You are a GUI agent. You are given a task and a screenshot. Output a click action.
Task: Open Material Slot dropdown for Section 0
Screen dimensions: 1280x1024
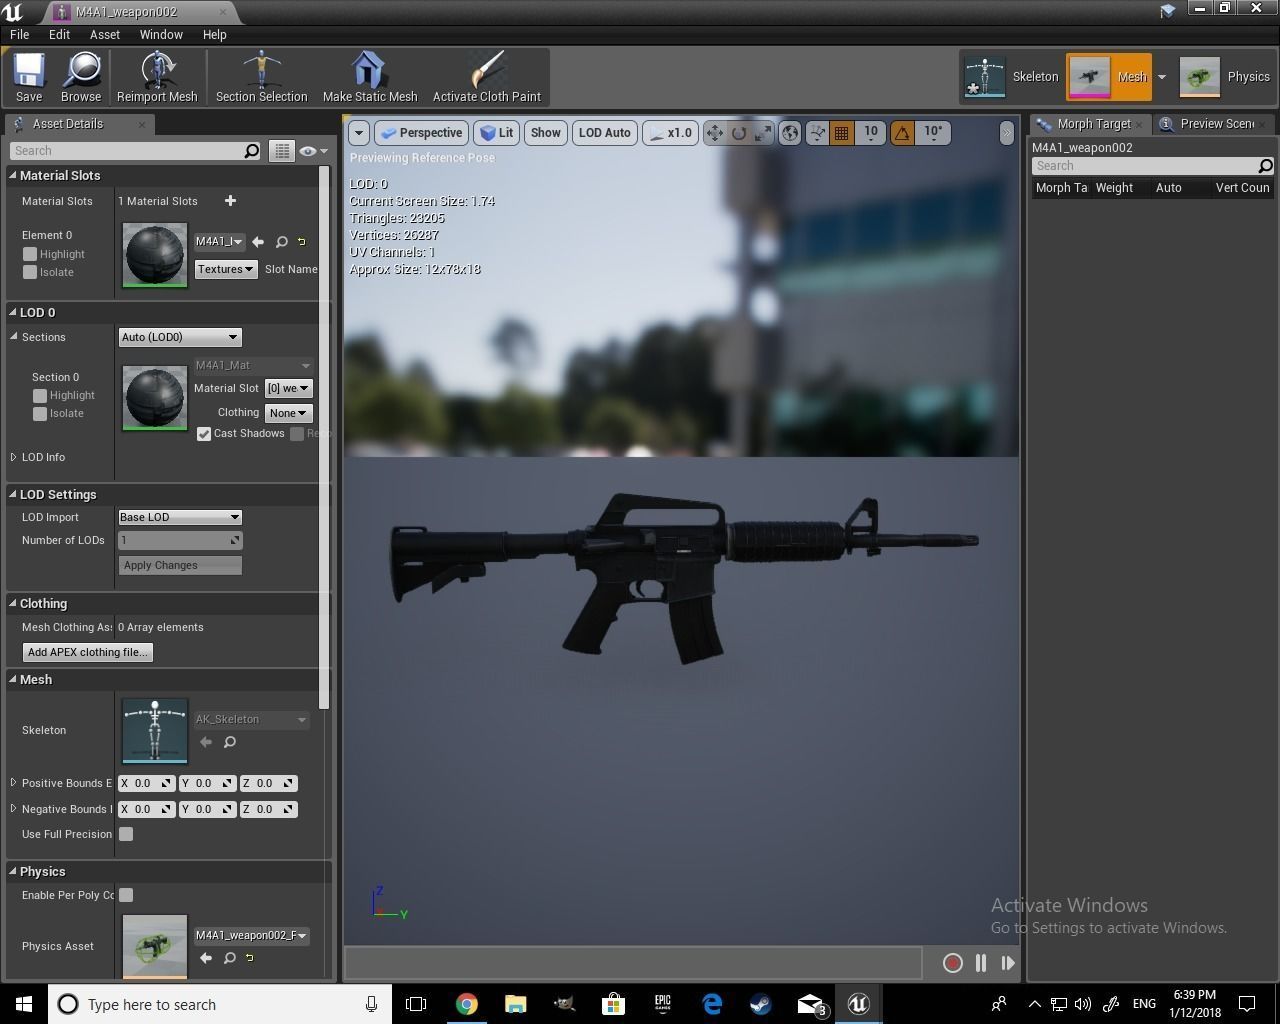[x=289, y=388]
